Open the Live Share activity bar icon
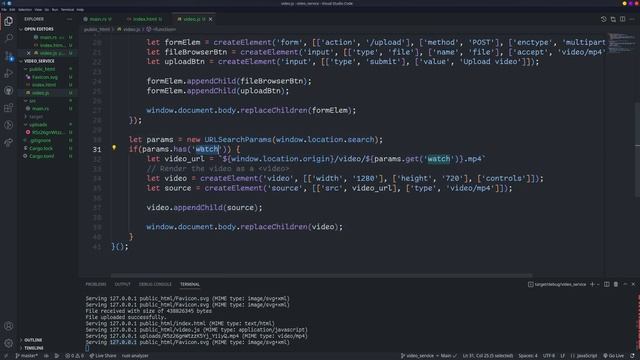The height and width of the screenshot is (360, 640). pos(9,142)
